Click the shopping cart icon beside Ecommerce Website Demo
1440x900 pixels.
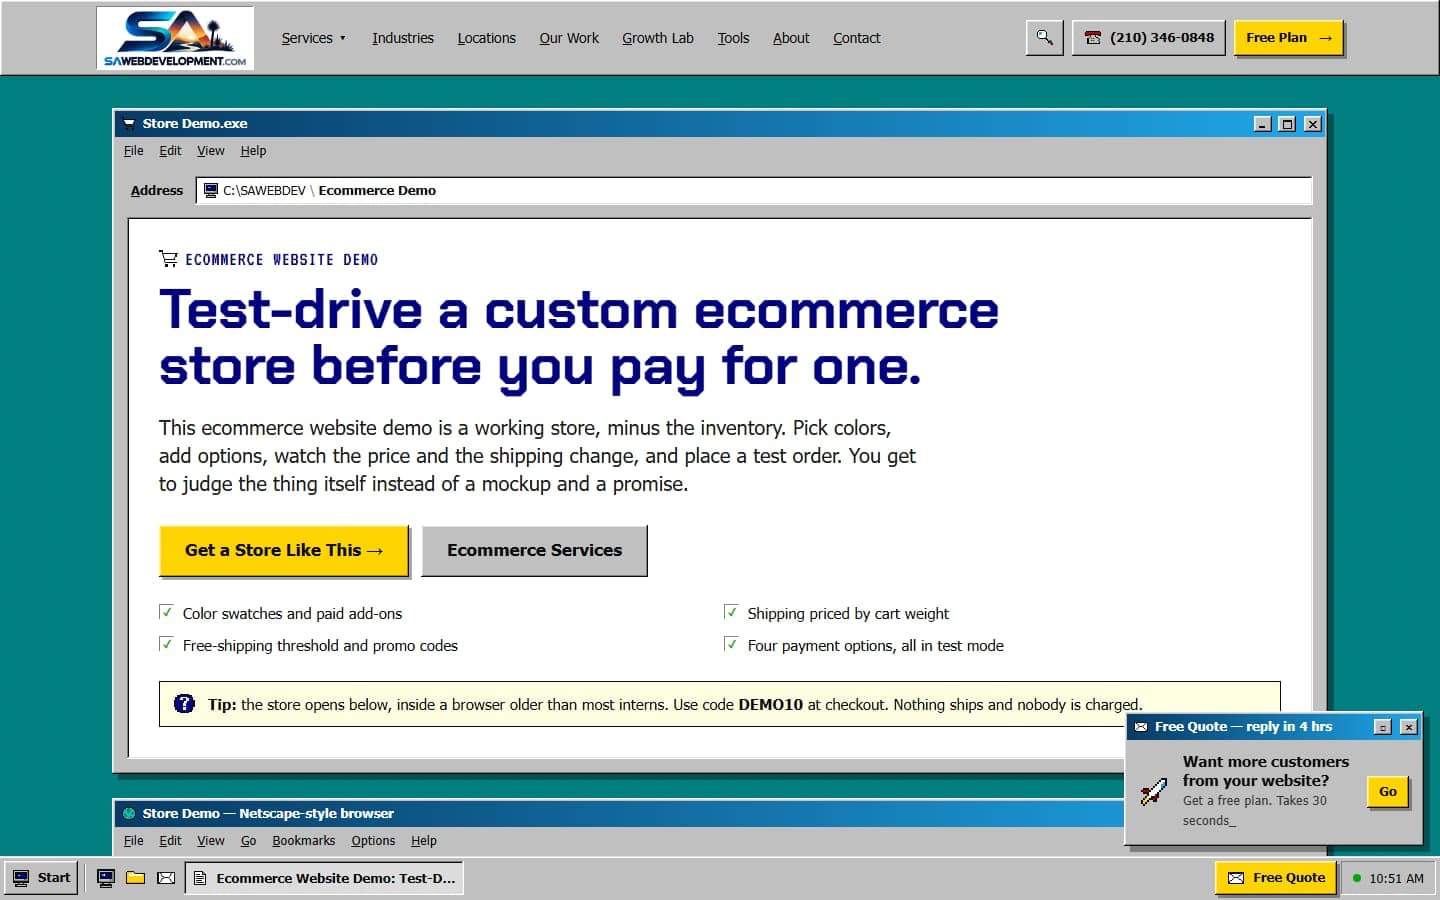[168, 259]
